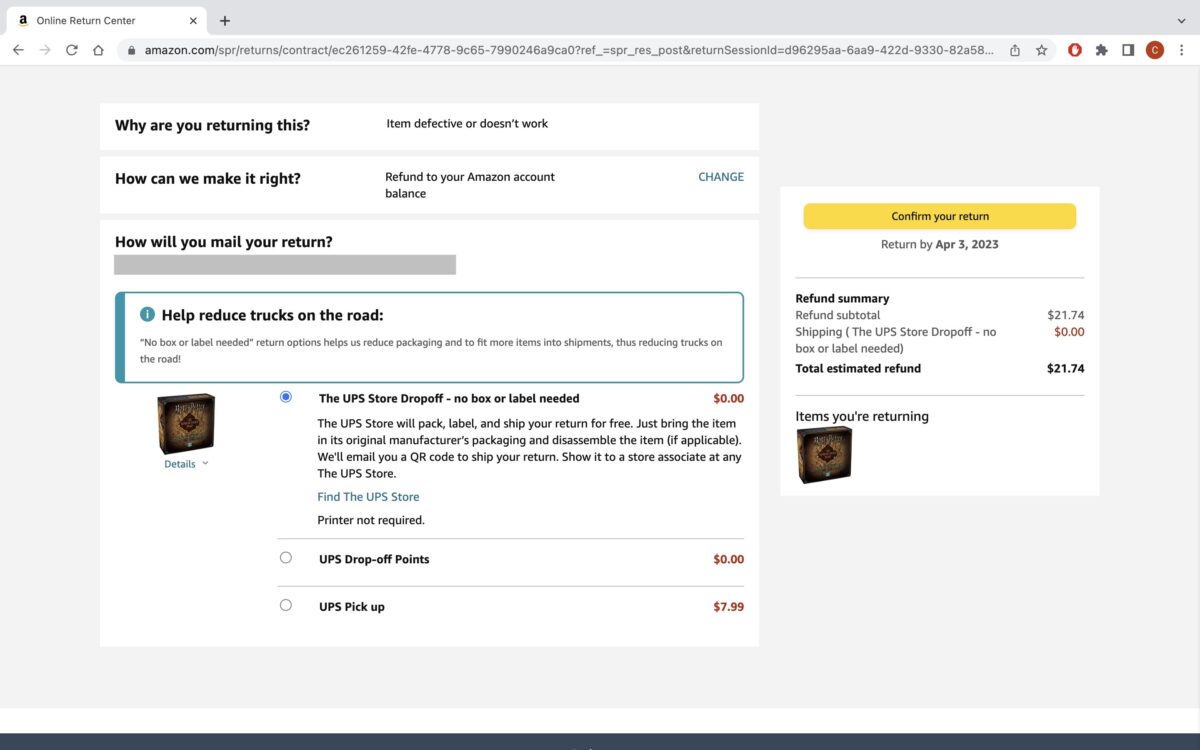Click 'How will you mail your return?' heading
1200x750 pixels.
coord(224,242)
